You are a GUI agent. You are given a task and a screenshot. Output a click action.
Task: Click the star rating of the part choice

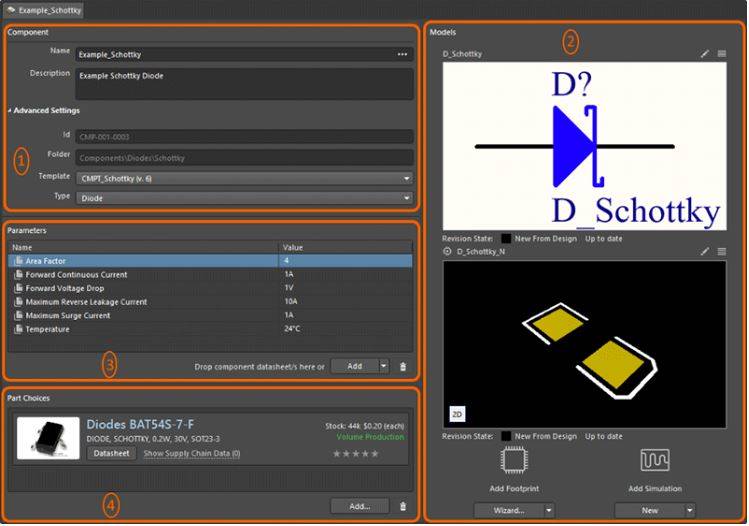[x=356, y=454]
